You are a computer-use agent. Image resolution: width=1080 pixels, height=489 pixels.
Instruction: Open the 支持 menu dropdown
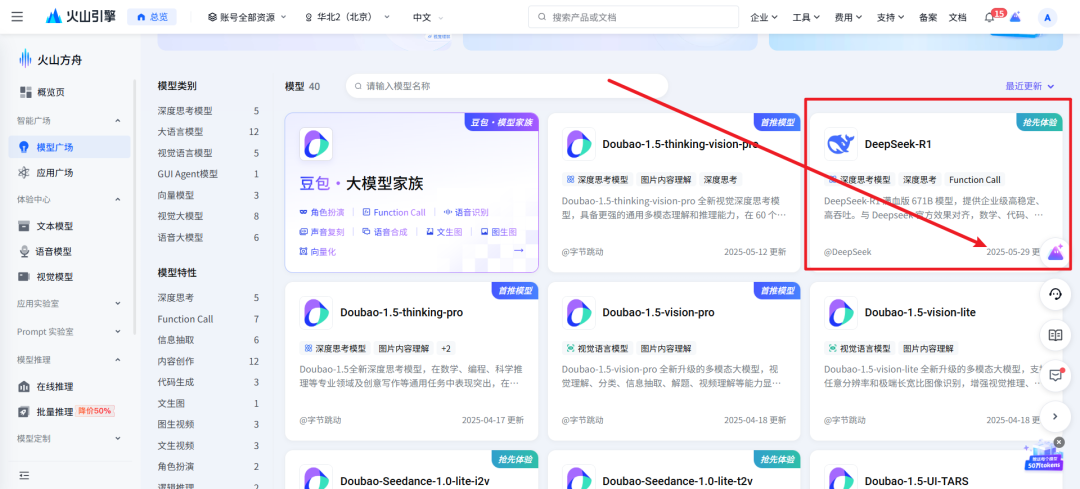tap(890, 17)
